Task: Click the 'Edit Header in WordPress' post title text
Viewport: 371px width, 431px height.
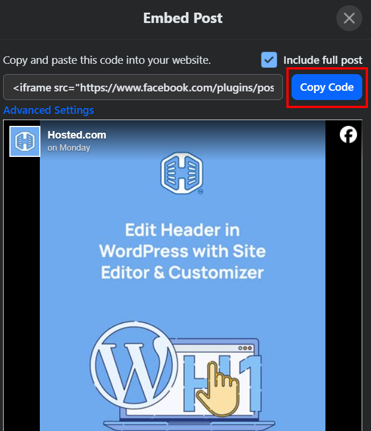Action: coord(182,251)
